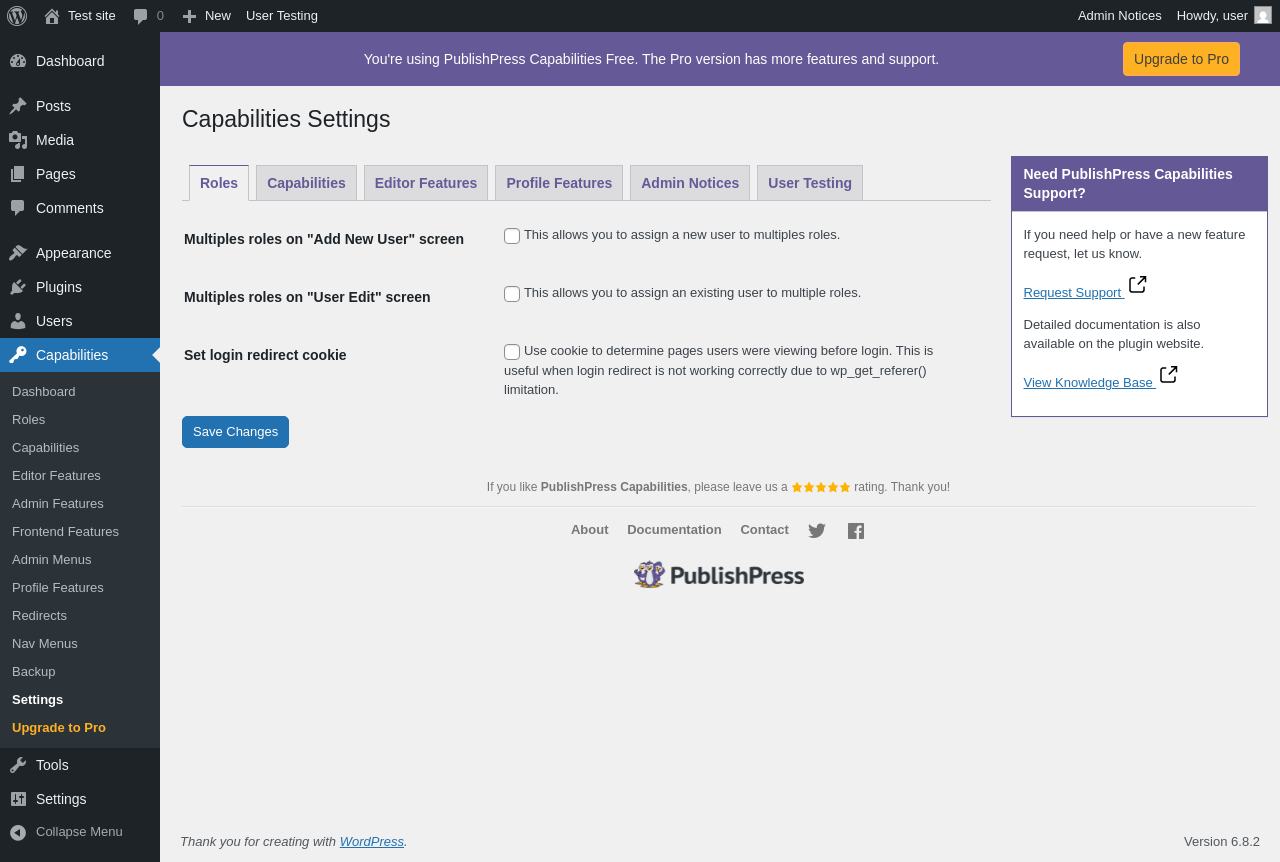Screen dimensions: 1280x862
Task: Click the Comments bubble icon in sidebar
Action: [x=18, y=208]
